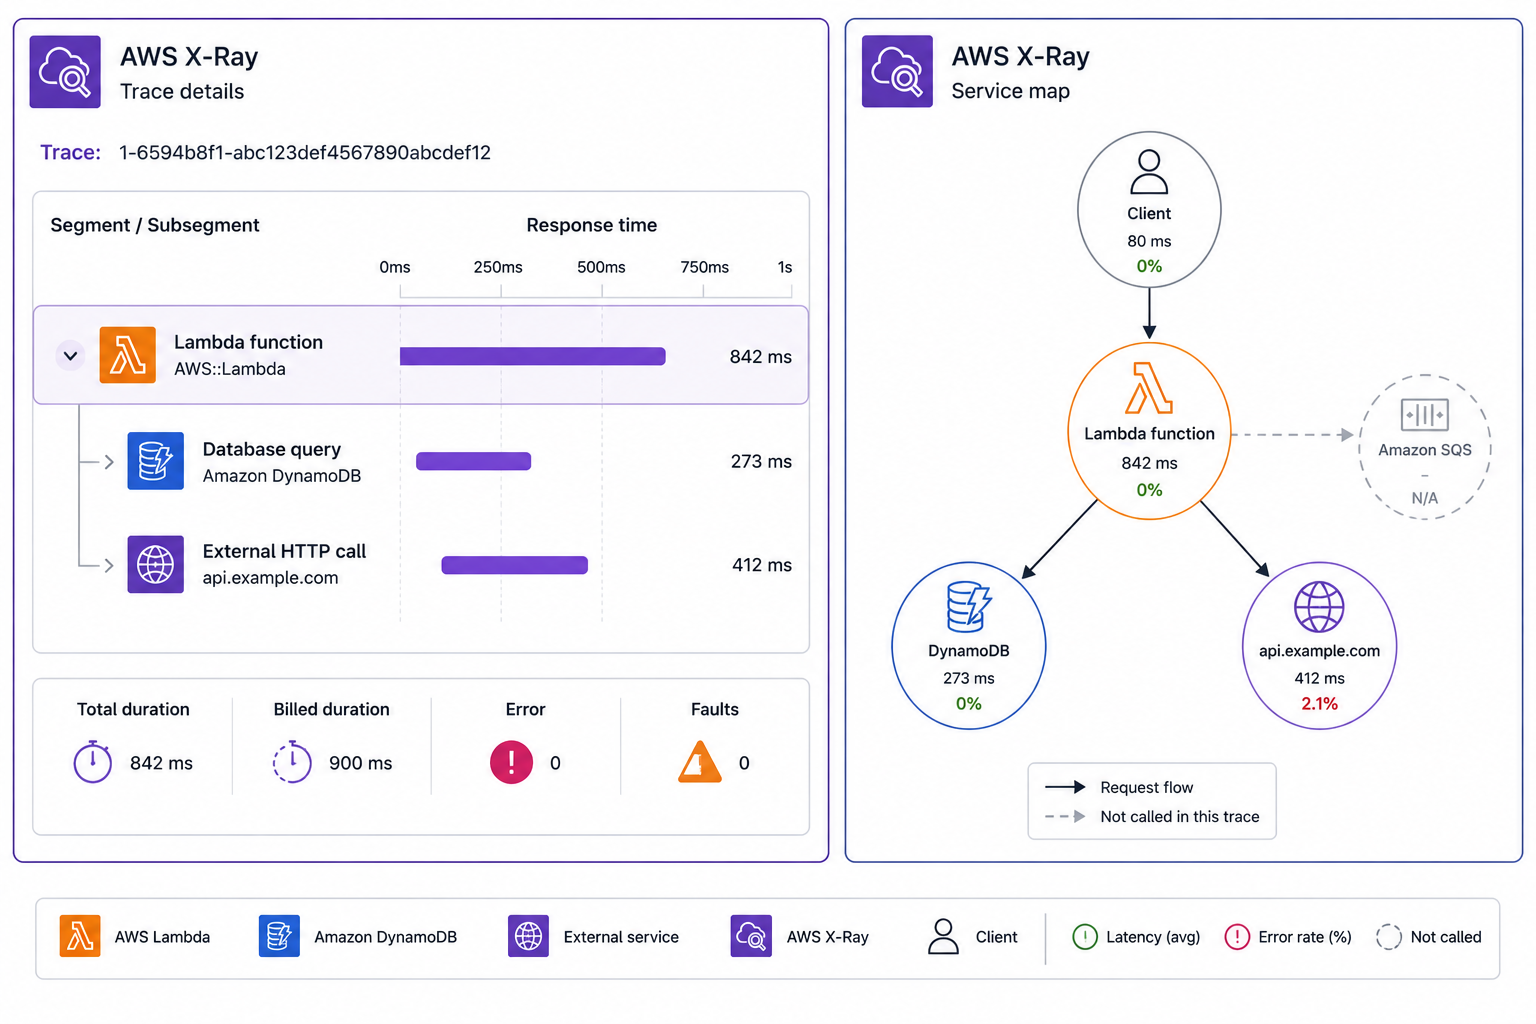Select the api.example.com globe node icon
This screenshot has height=1024, width=1536.
[x=1319, y=607]
